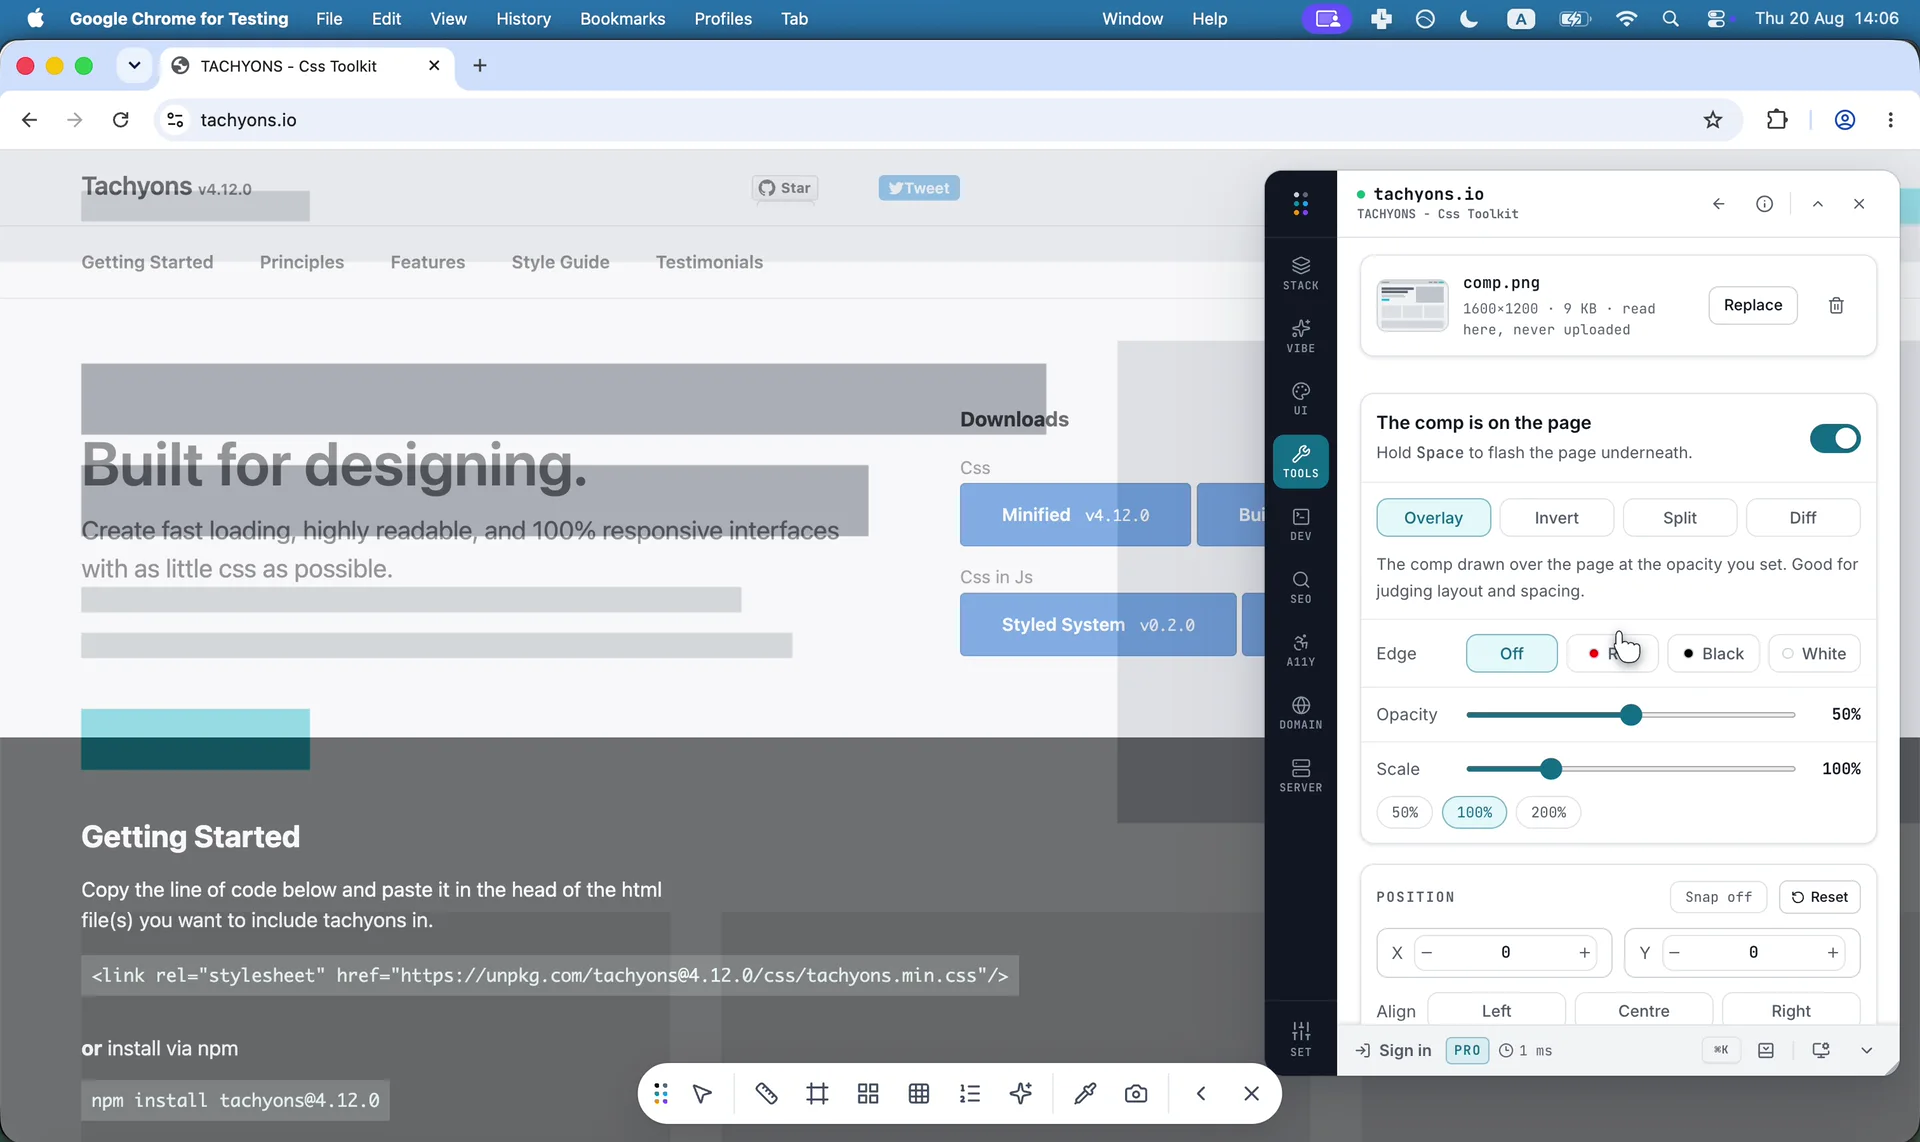The width and height of the screenshot is (1920, 1142).
Task: Open the History menu
Action: pyautogui.click(x=523, y=19)
